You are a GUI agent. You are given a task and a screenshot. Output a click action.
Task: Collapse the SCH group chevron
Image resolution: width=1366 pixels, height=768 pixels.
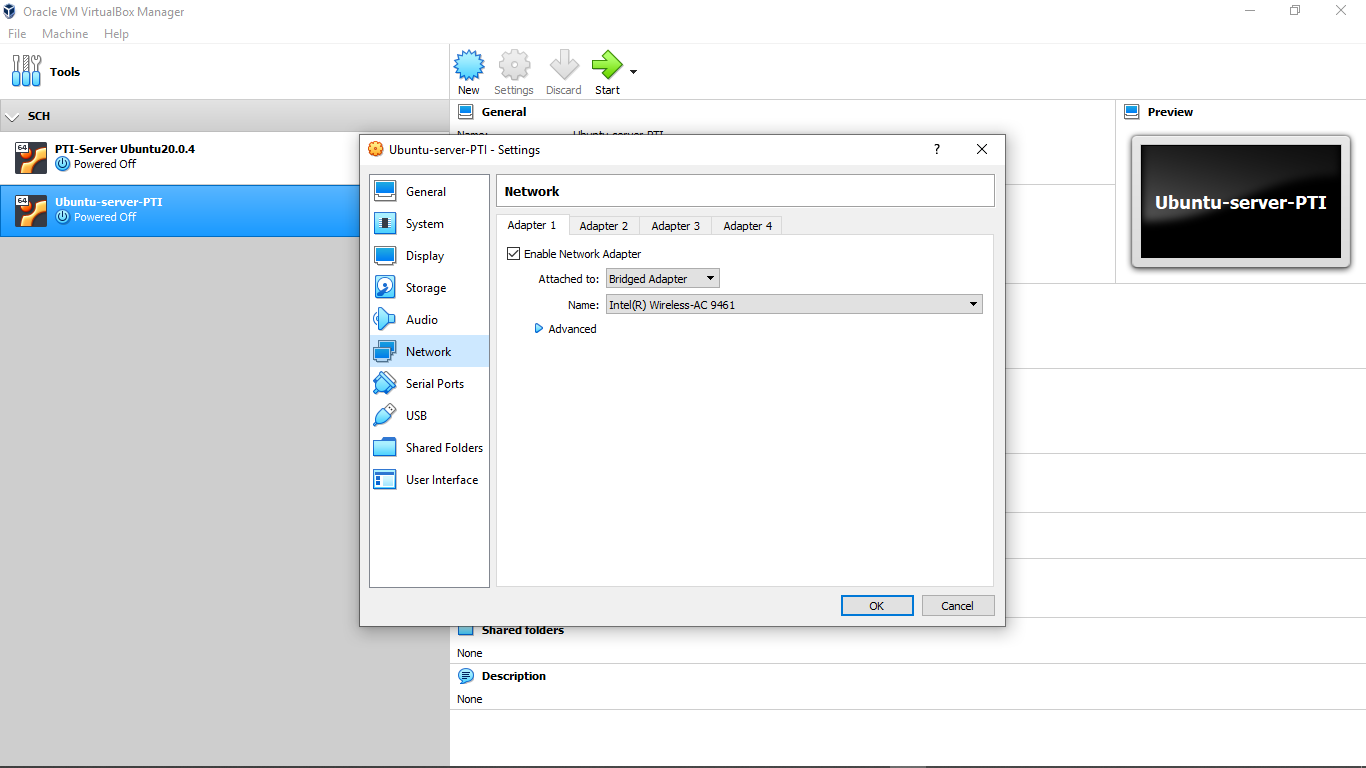12,117
